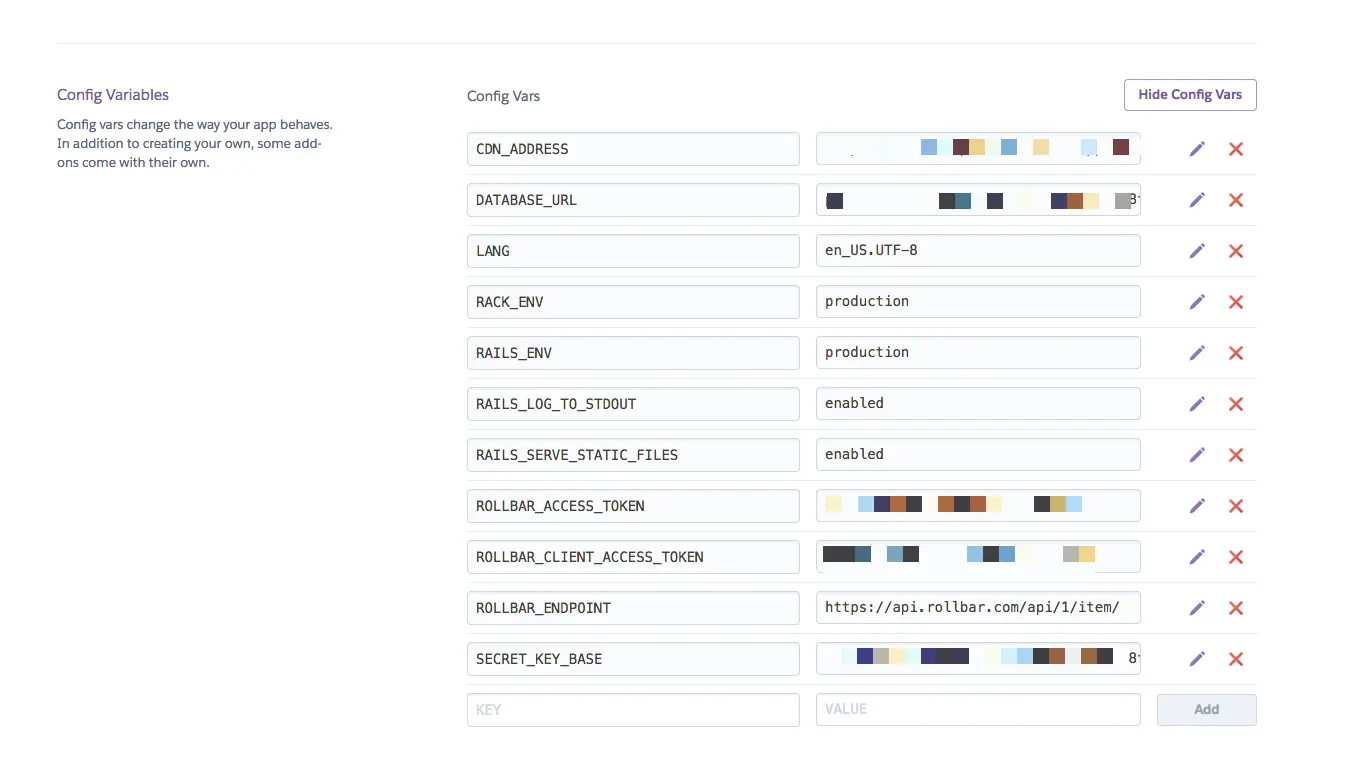Select the RAILS_SERVE_STATIC_FILES key field
The width and height of the screenshot is (1360, 780).
(x=633, y=455)
